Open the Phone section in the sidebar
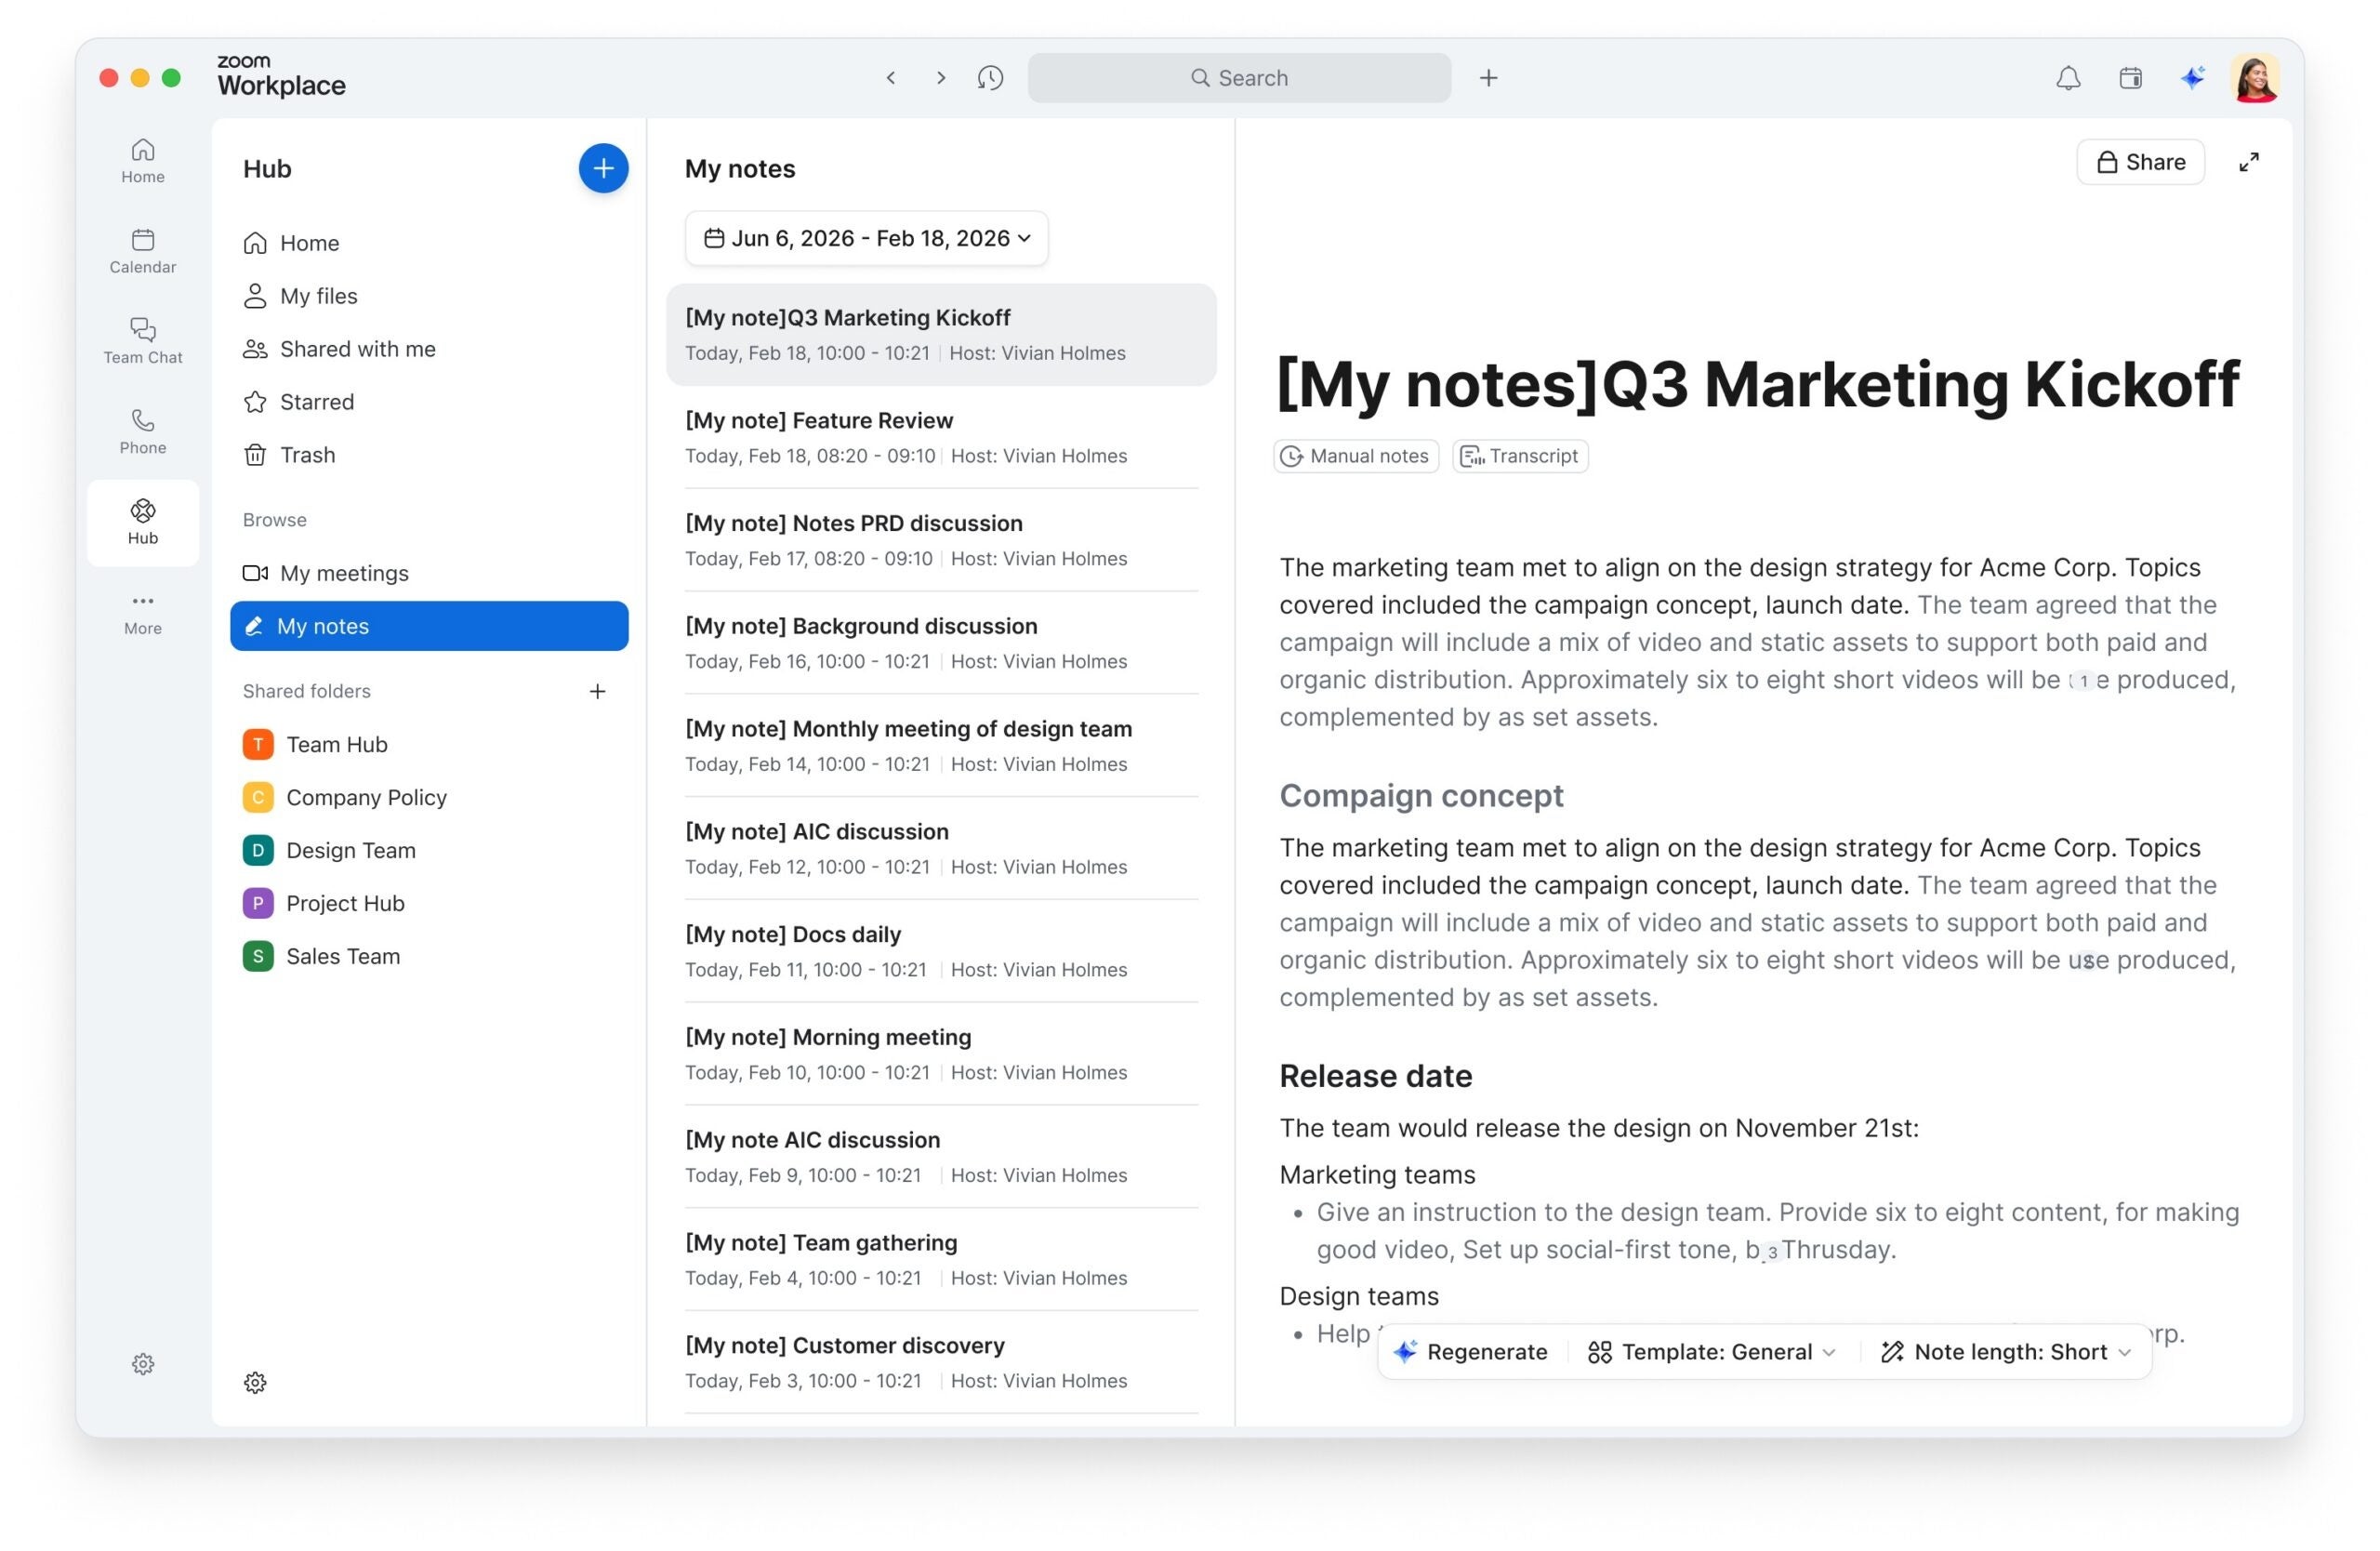Viewport: 2380px width, 1551px height. coord(143,431)
